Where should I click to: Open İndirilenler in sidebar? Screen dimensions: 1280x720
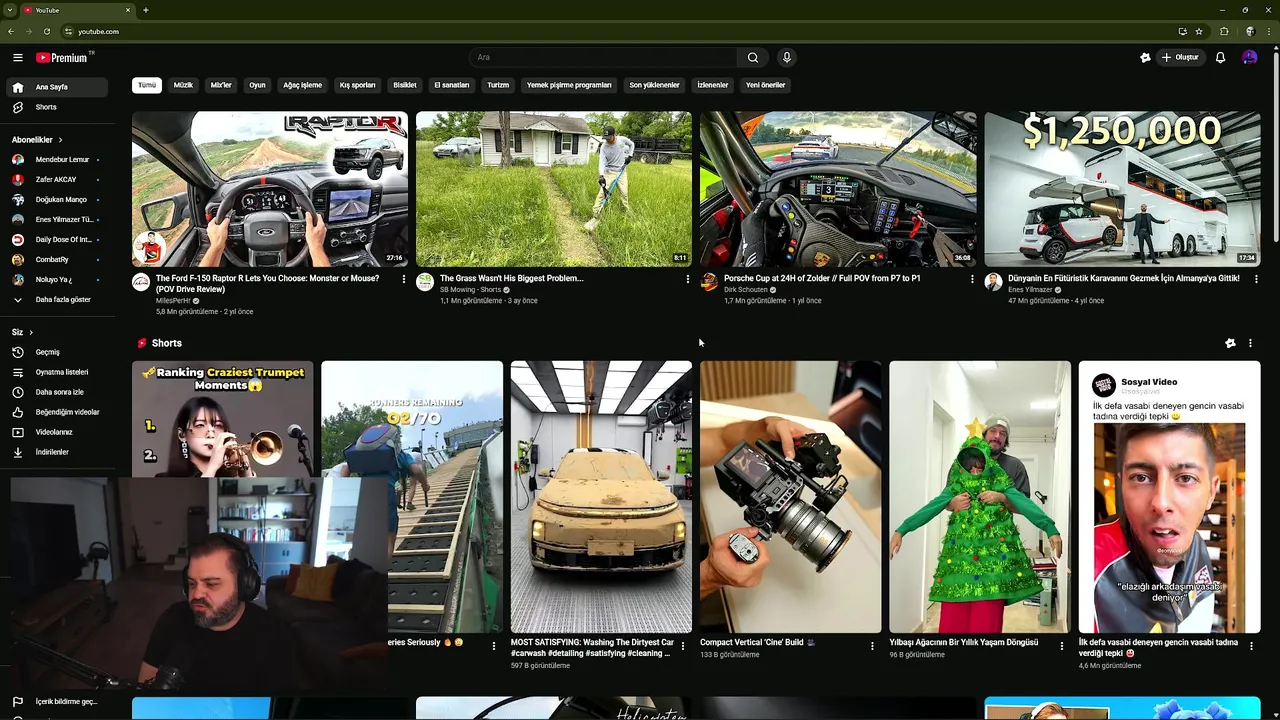pyautogui.click(x=56, y=452)
